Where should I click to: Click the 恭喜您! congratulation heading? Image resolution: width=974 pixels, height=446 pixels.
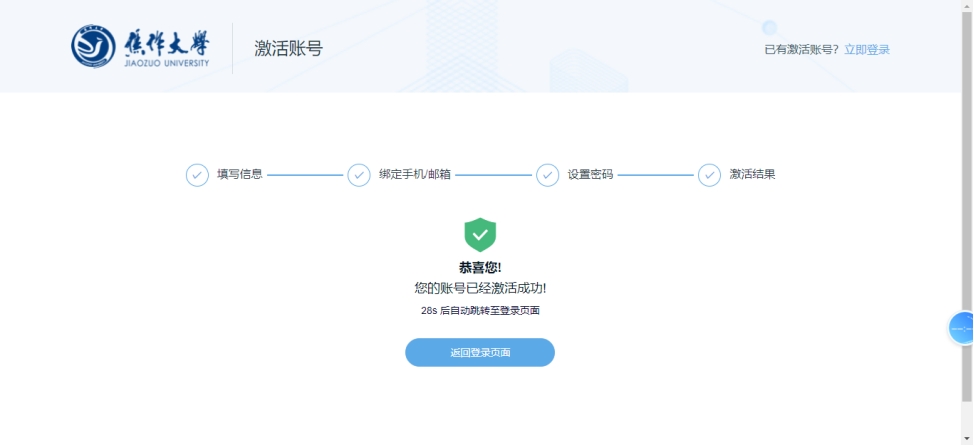click(480, 268)
